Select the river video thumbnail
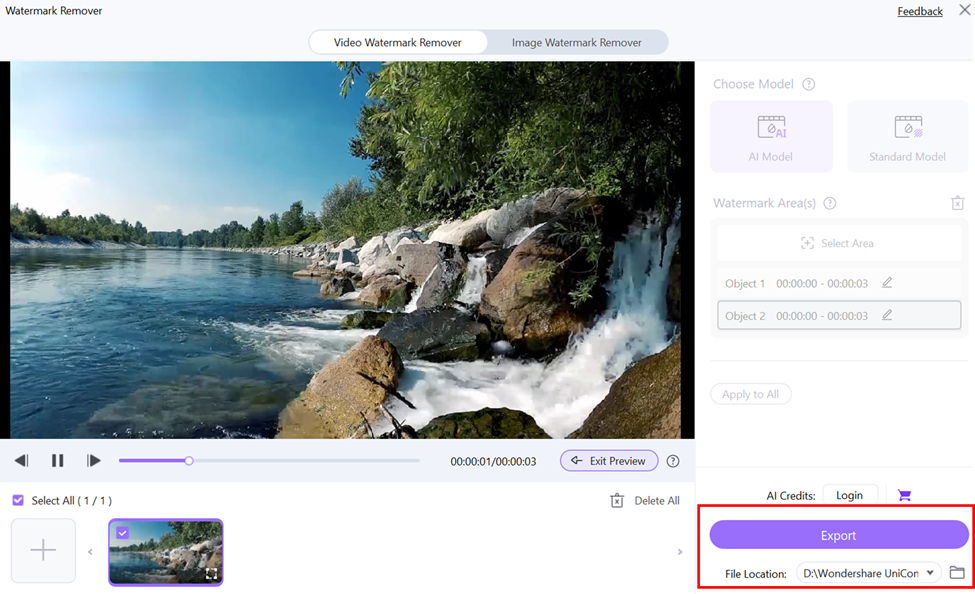 pos(166,552)
